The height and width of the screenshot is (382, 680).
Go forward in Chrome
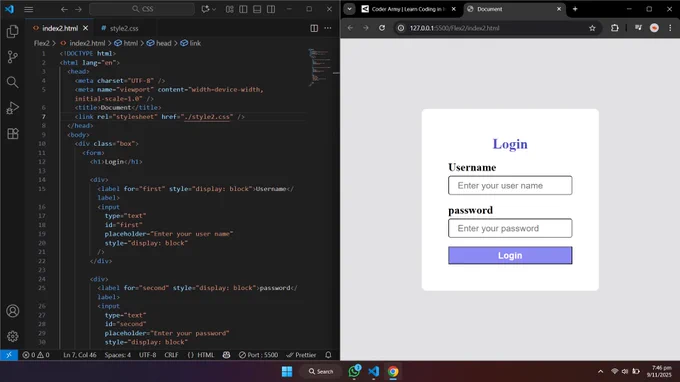pyautogui.click(x=366, y=28)
